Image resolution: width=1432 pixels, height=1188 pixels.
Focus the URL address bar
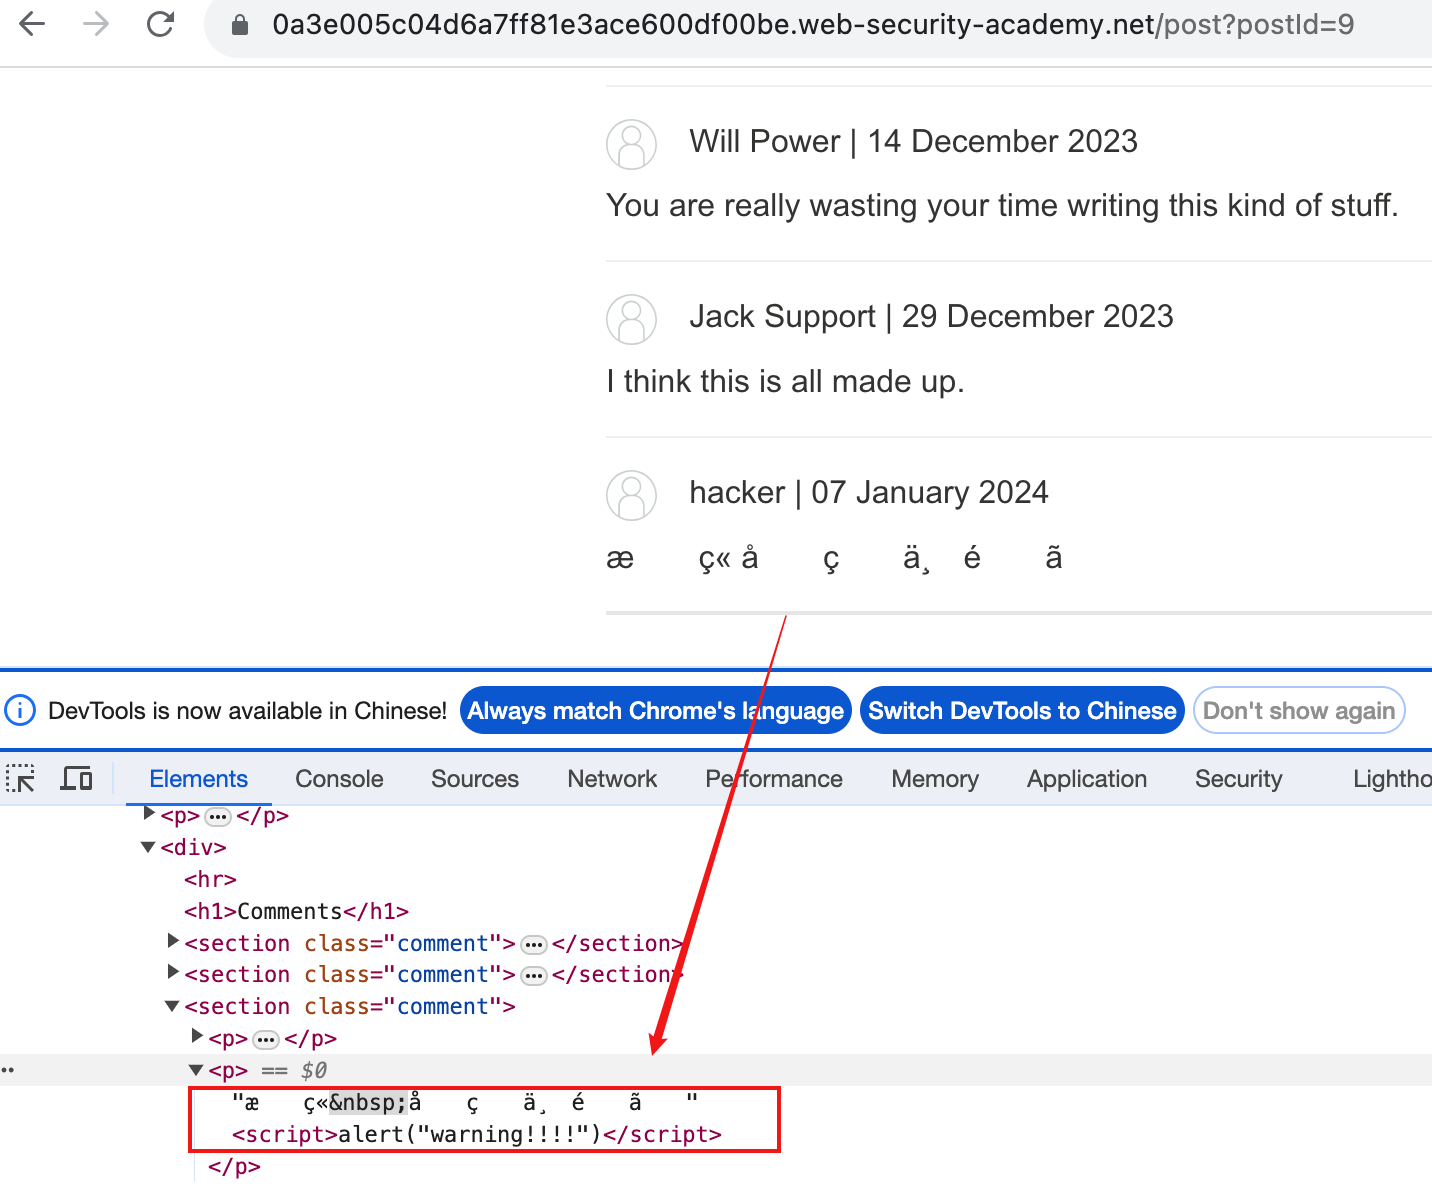[812, 25]
